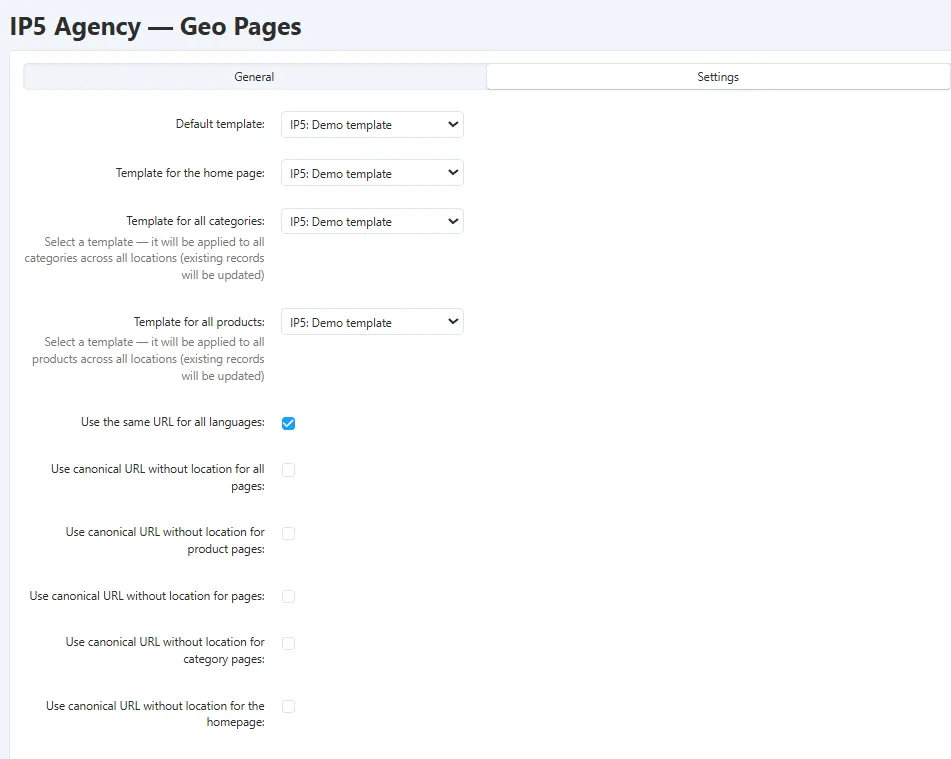This screenshot has width=951, height=759.
Task: Open the Template for all products dropdown
Action: pos(372,322)
